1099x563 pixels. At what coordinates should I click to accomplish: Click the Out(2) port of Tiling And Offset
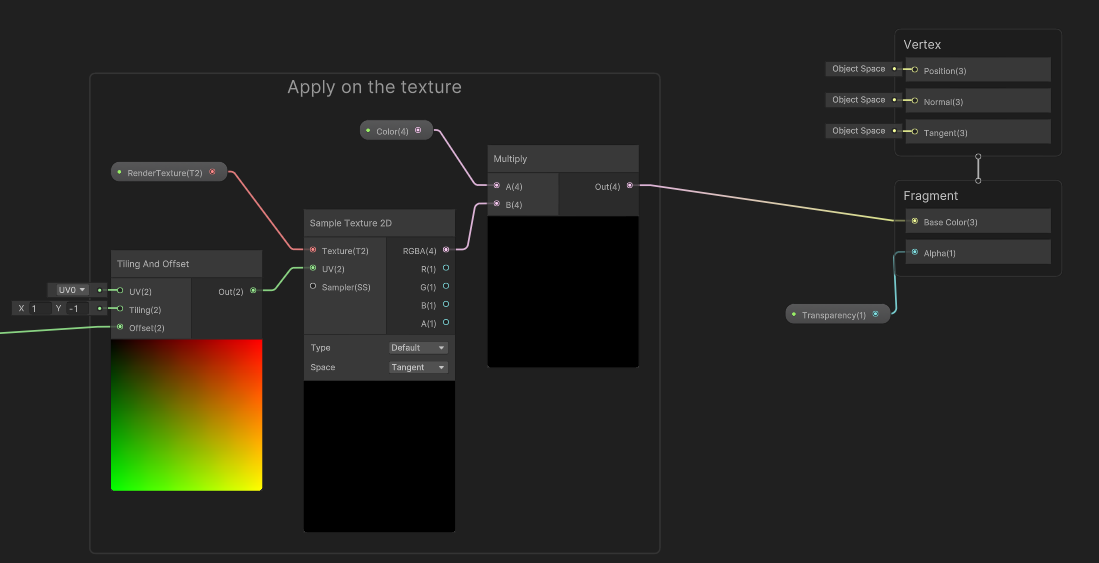coord(253,291)
